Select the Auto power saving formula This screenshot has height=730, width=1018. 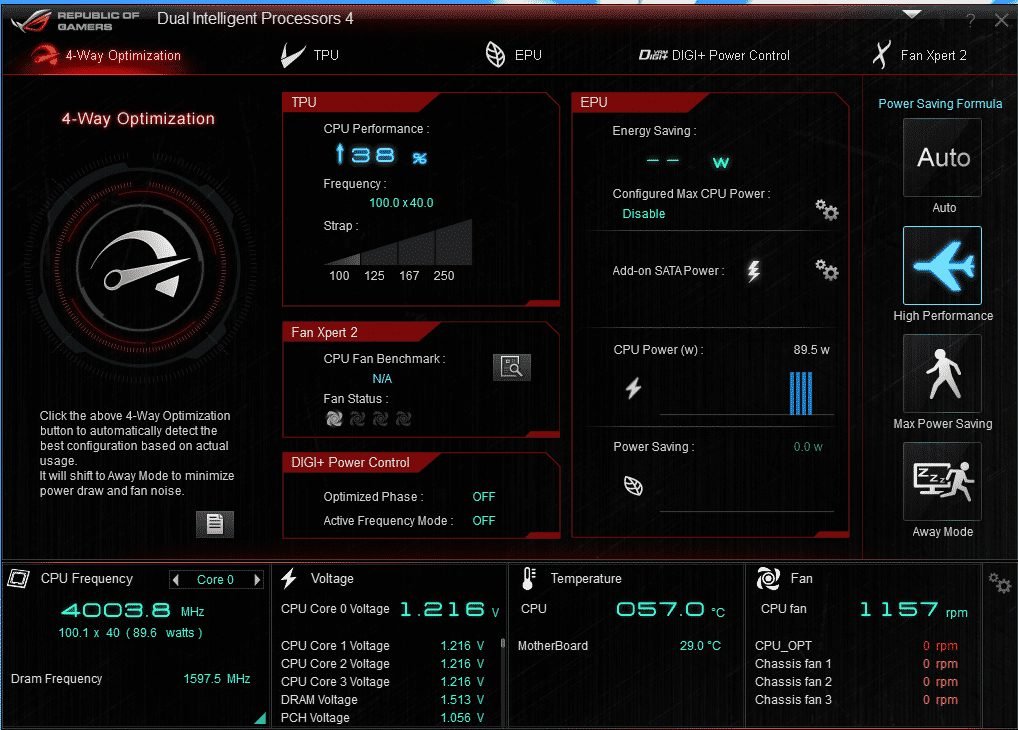[942, 158]
